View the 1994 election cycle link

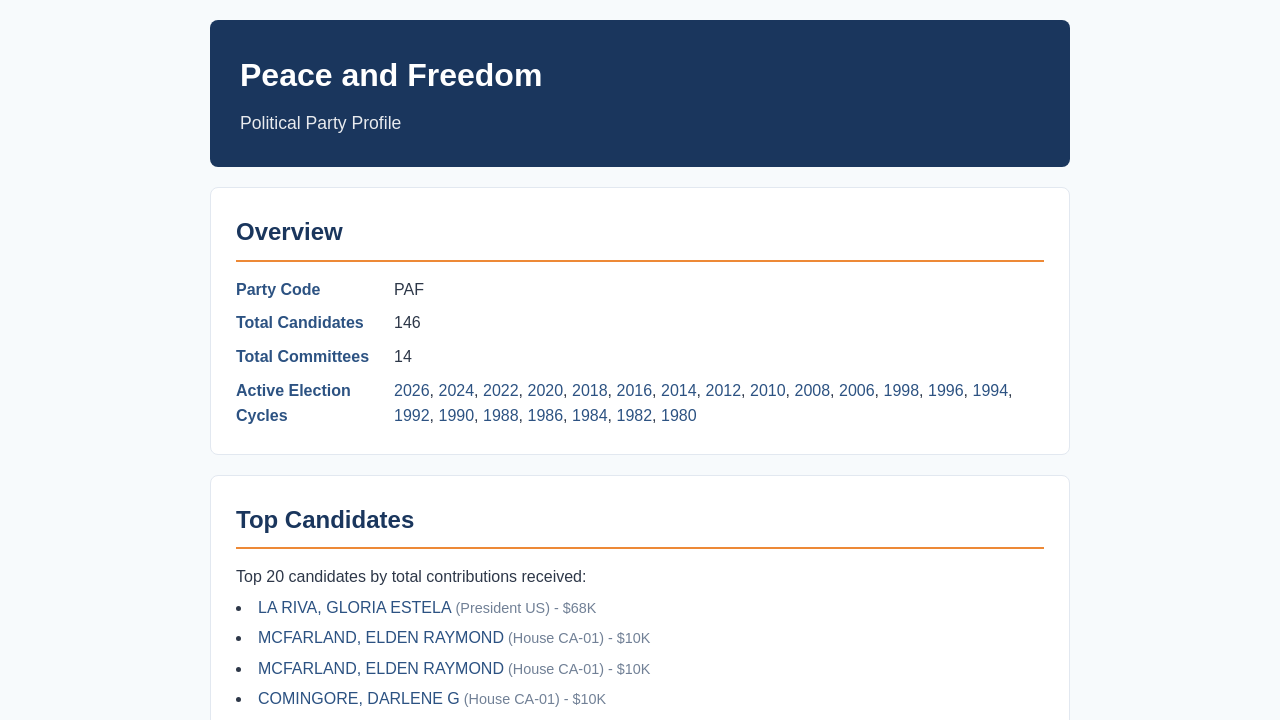click(990, 391)
